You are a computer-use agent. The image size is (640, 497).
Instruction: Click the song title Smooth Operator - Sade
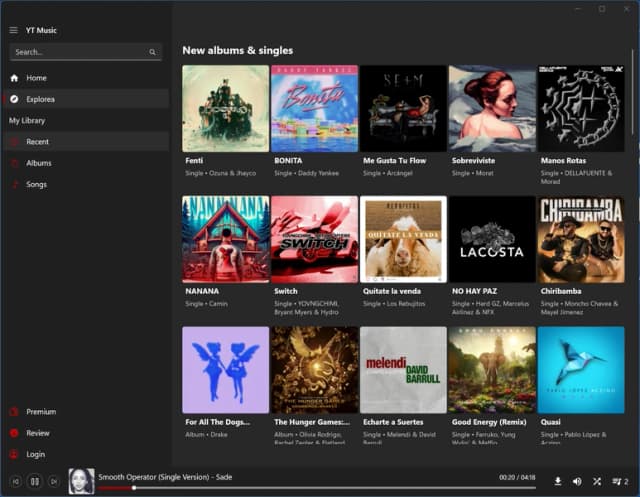tap(165, 477)
